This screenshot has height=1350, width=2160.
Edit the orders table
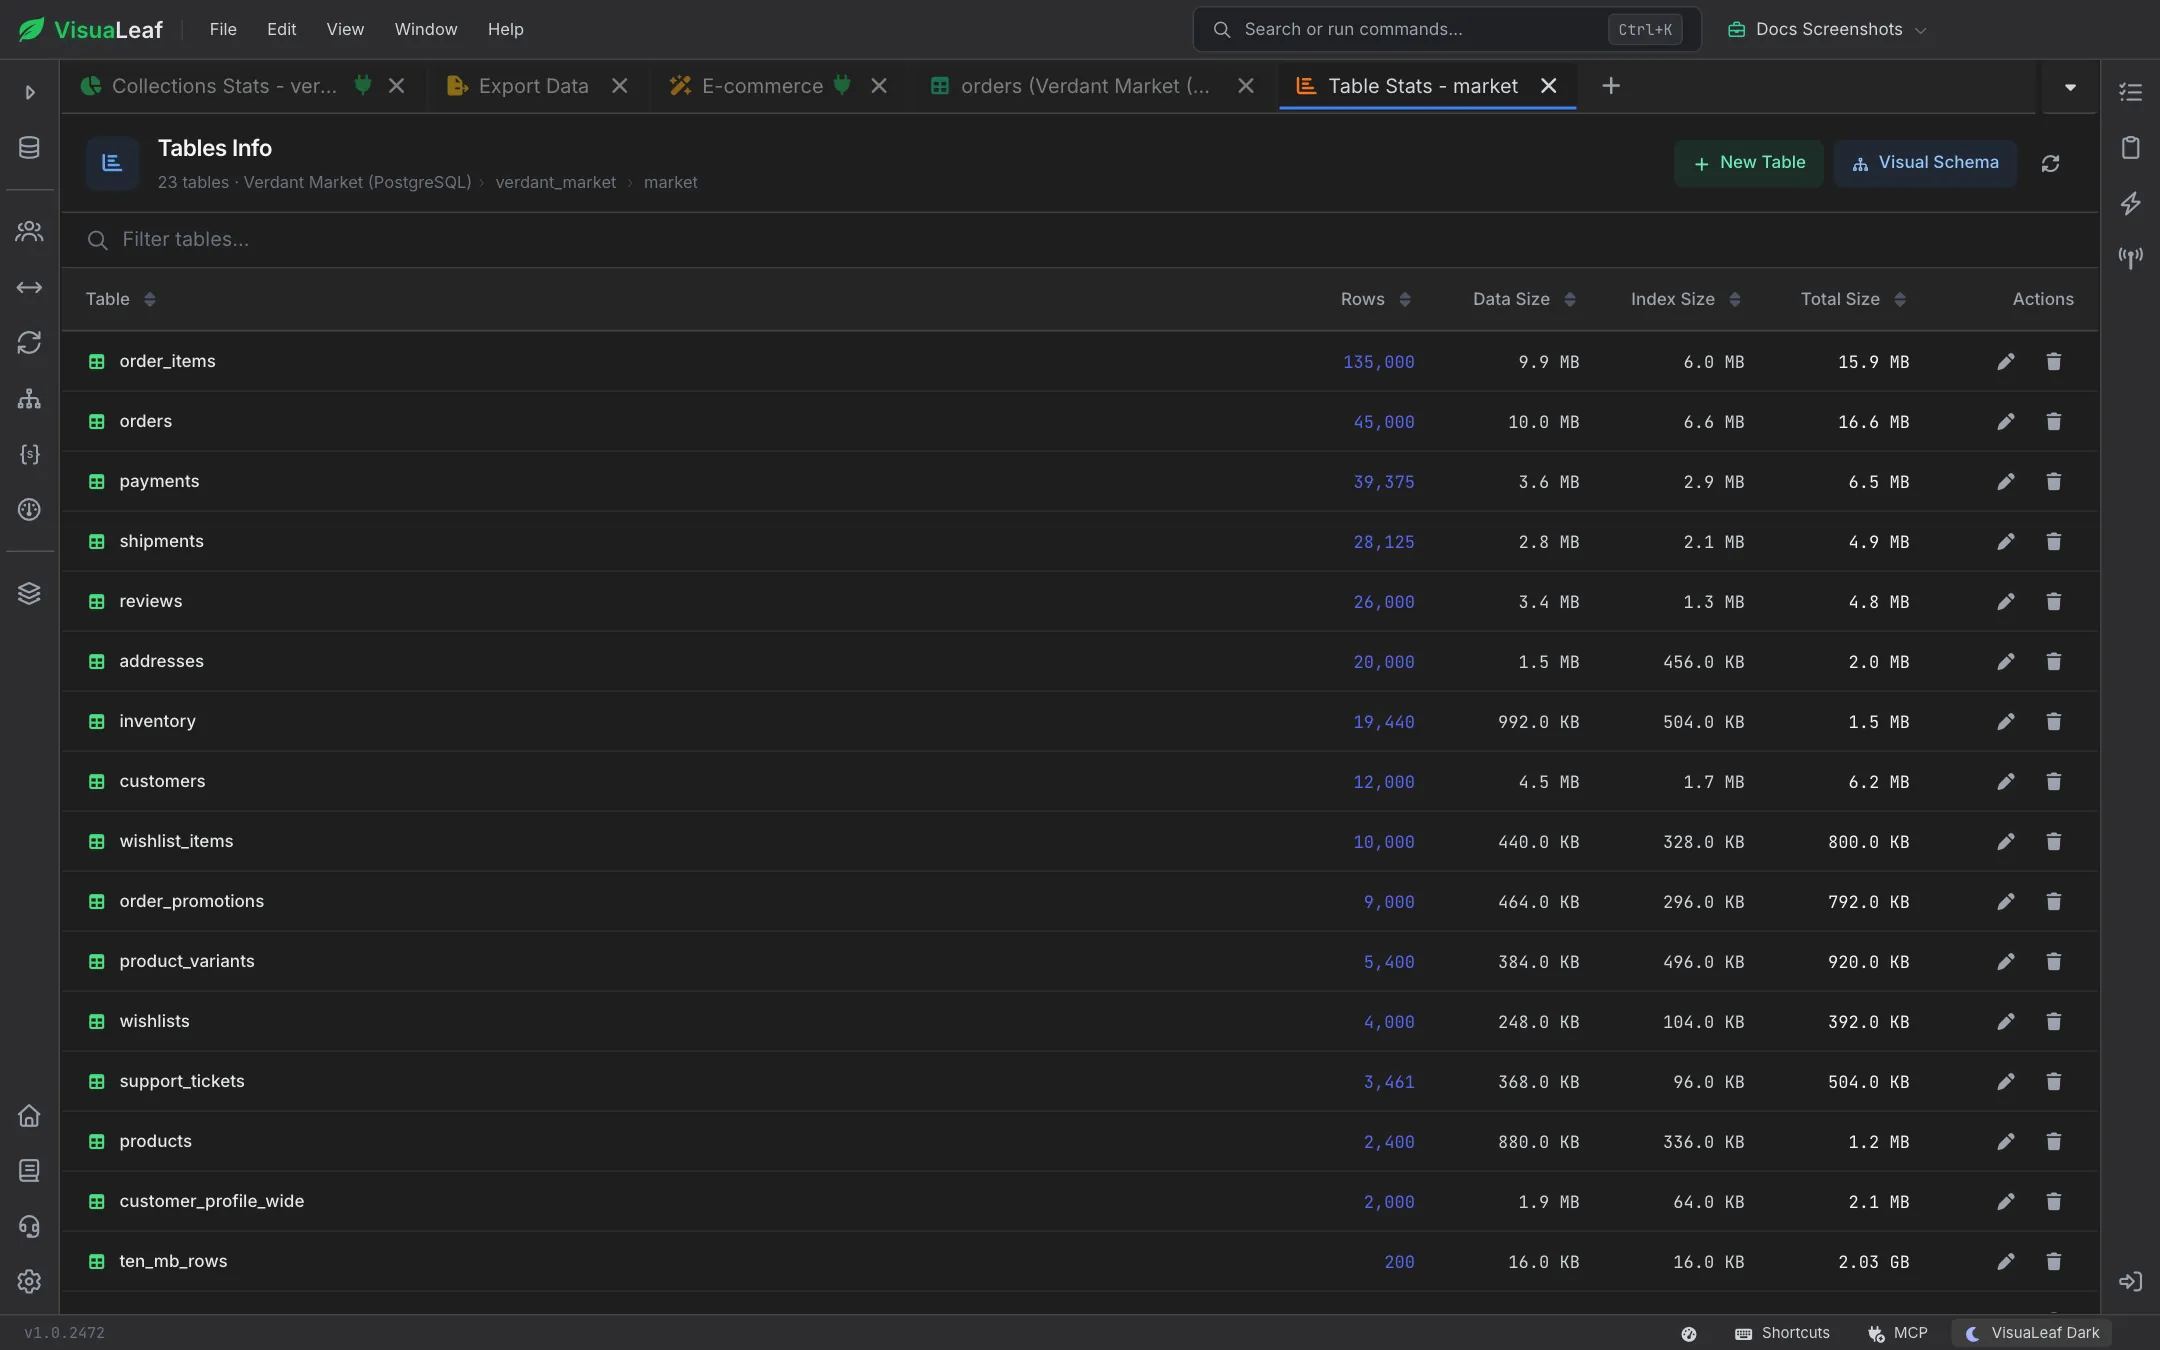pyautogui.click(x=2005, y=422)
